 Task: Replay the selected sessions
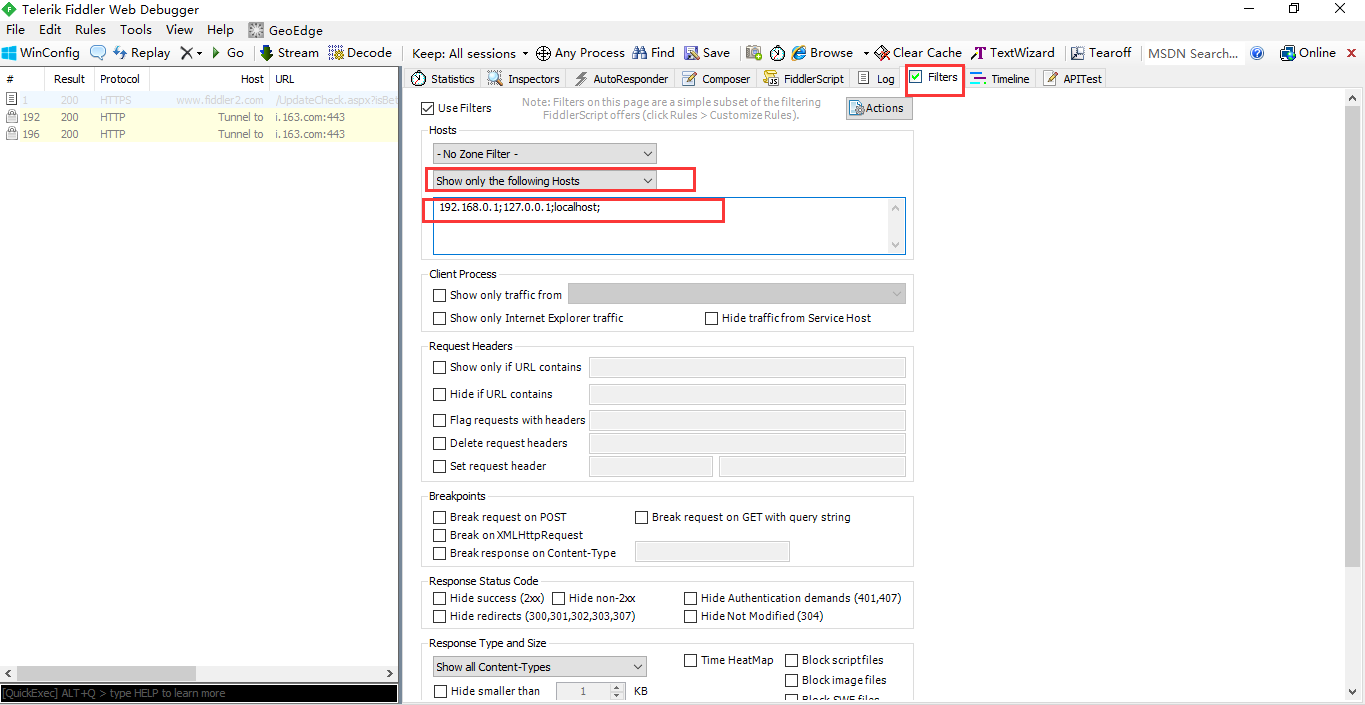tap(141, 53)
